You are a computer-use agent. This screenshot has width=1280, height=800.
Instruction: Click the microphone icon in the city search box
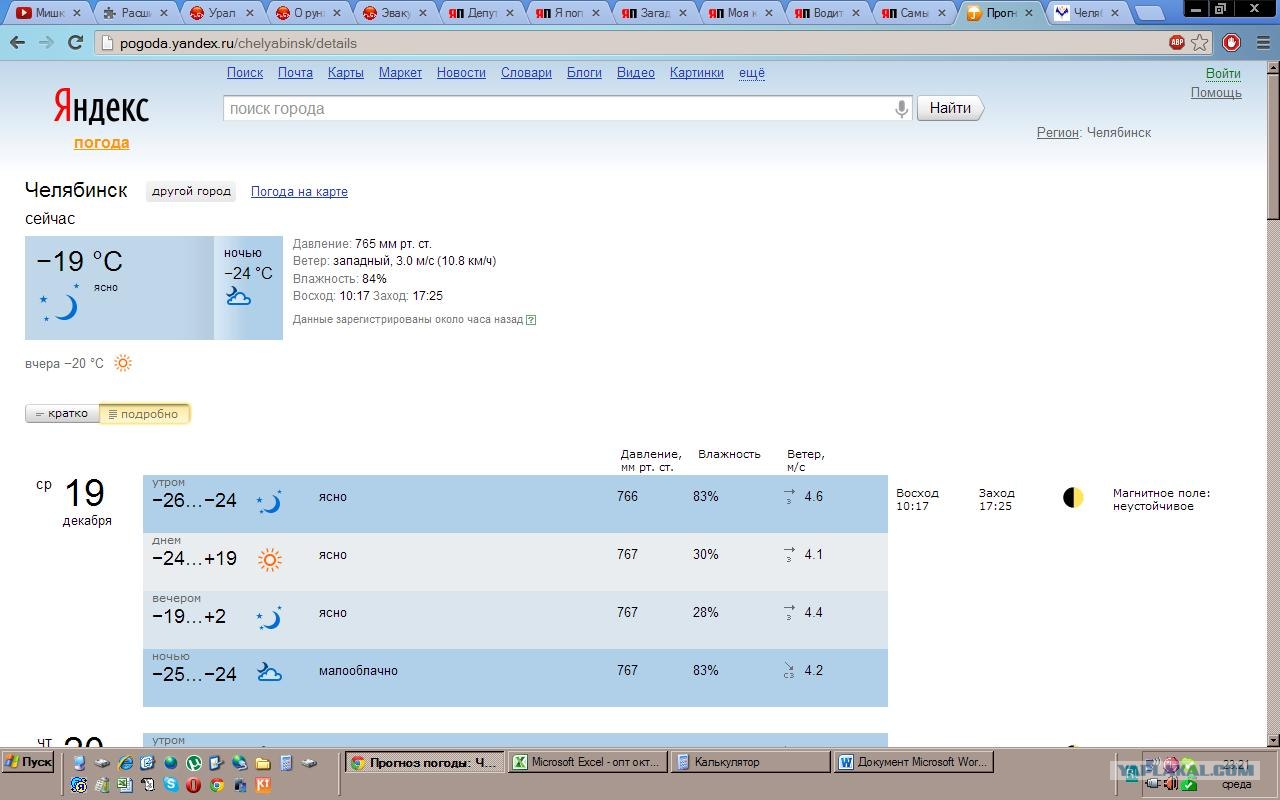tap(901, 109)
